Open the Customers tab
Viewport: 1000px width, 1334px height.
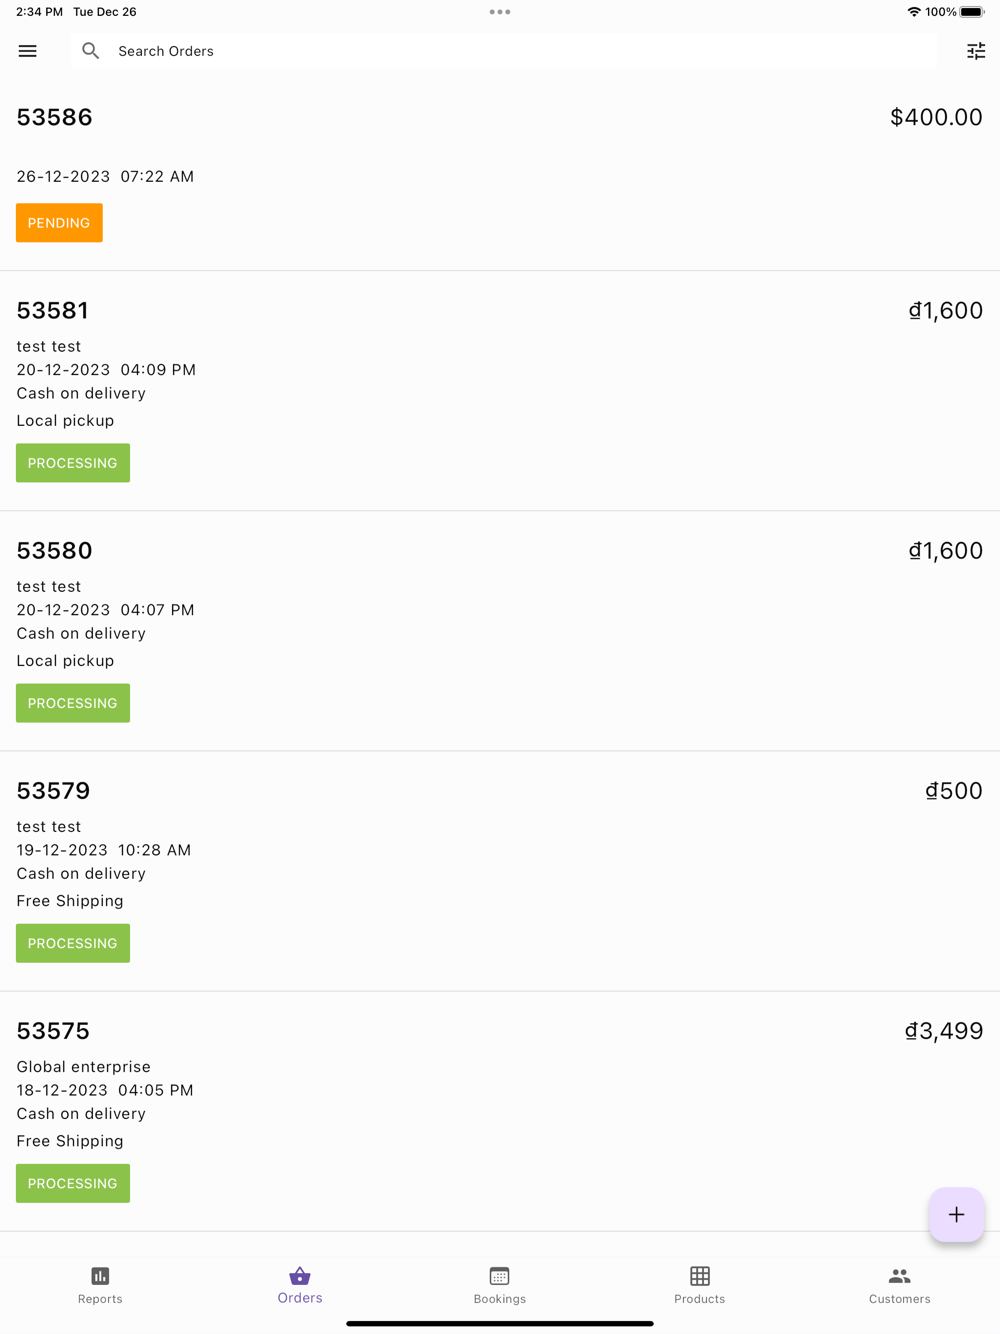899,1285
